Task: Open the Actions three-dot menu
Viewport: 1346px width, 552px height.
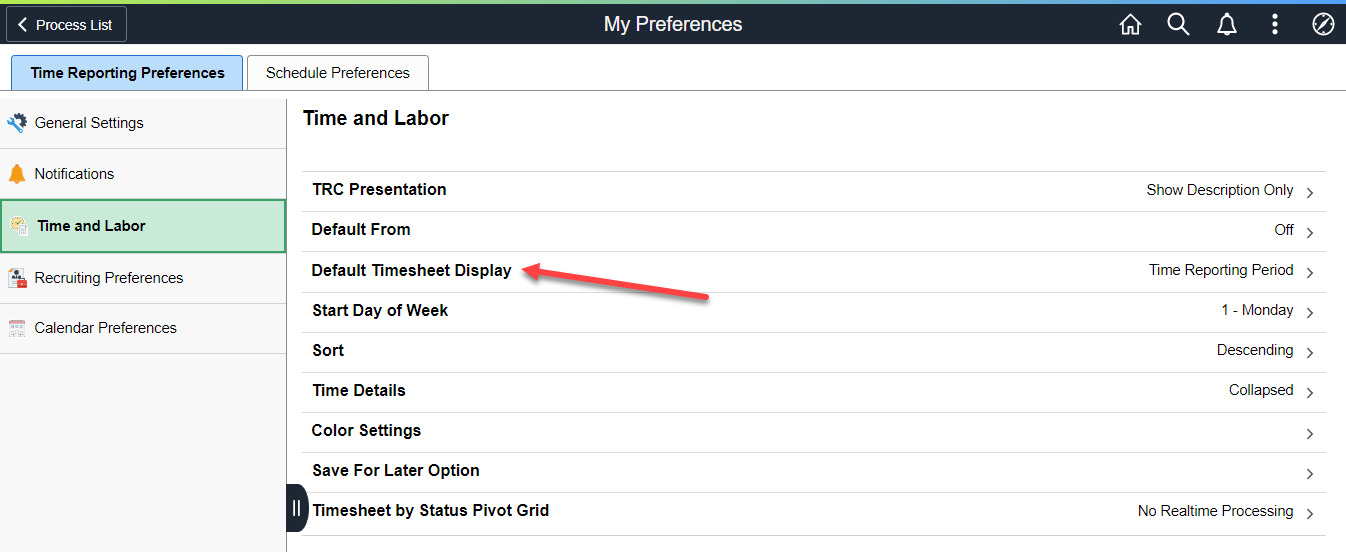Action: [x=1275, y=25]
